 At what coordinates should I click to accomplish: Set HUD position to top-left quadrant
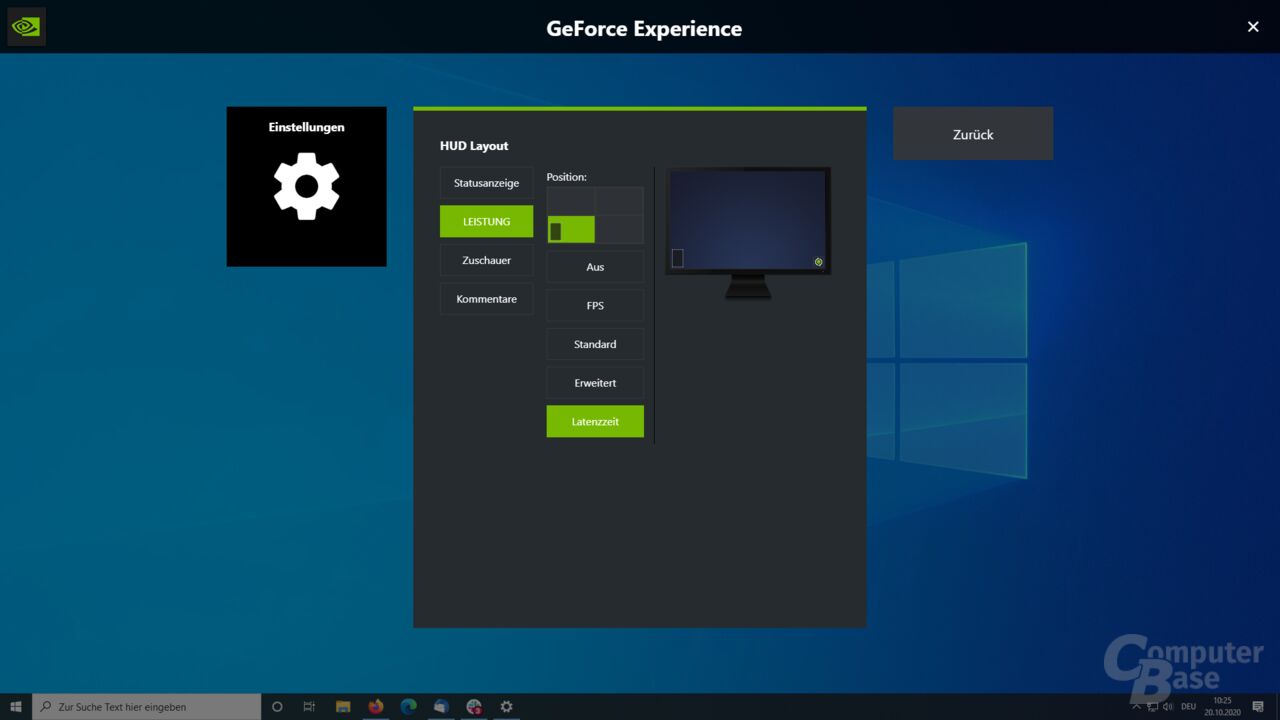(571, 201)
